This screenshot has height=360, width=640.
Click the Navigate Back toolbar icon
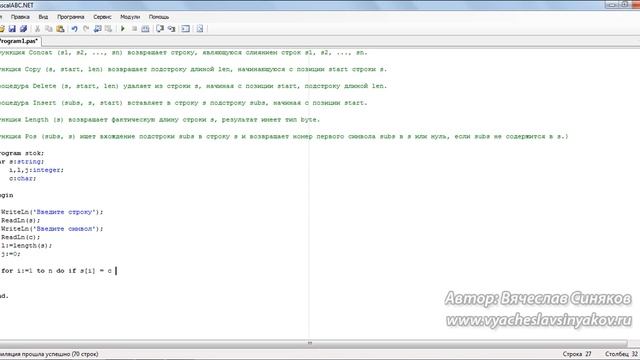pos(97,29)
